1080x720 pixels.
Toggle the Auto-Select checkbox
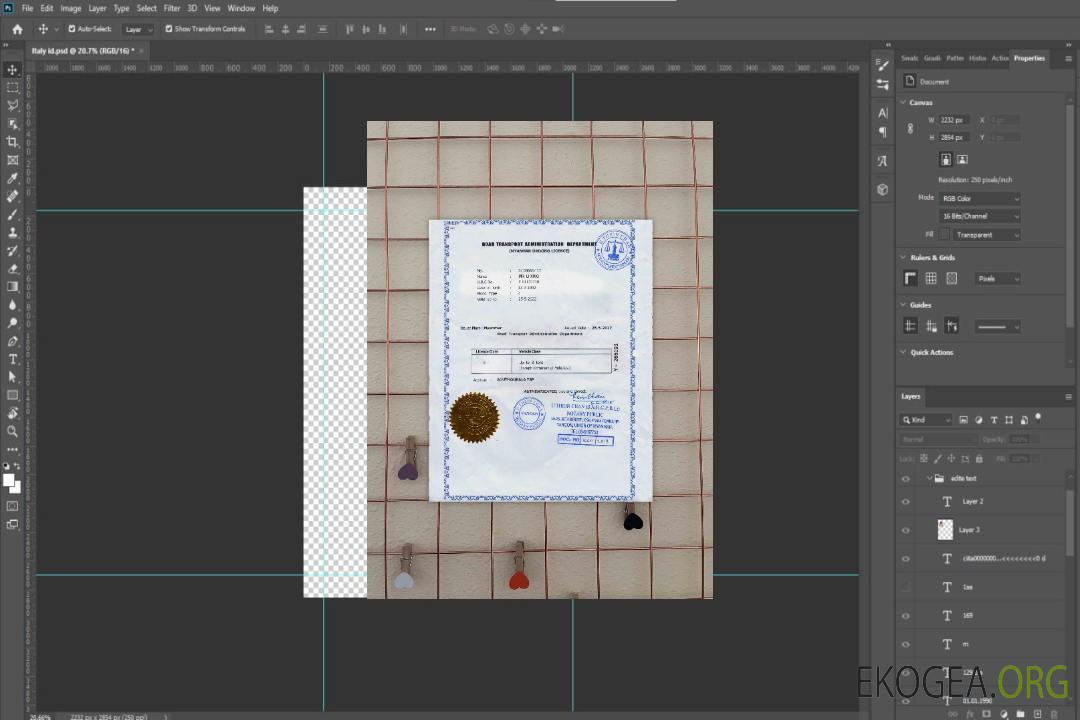click(x=72, y=29)
